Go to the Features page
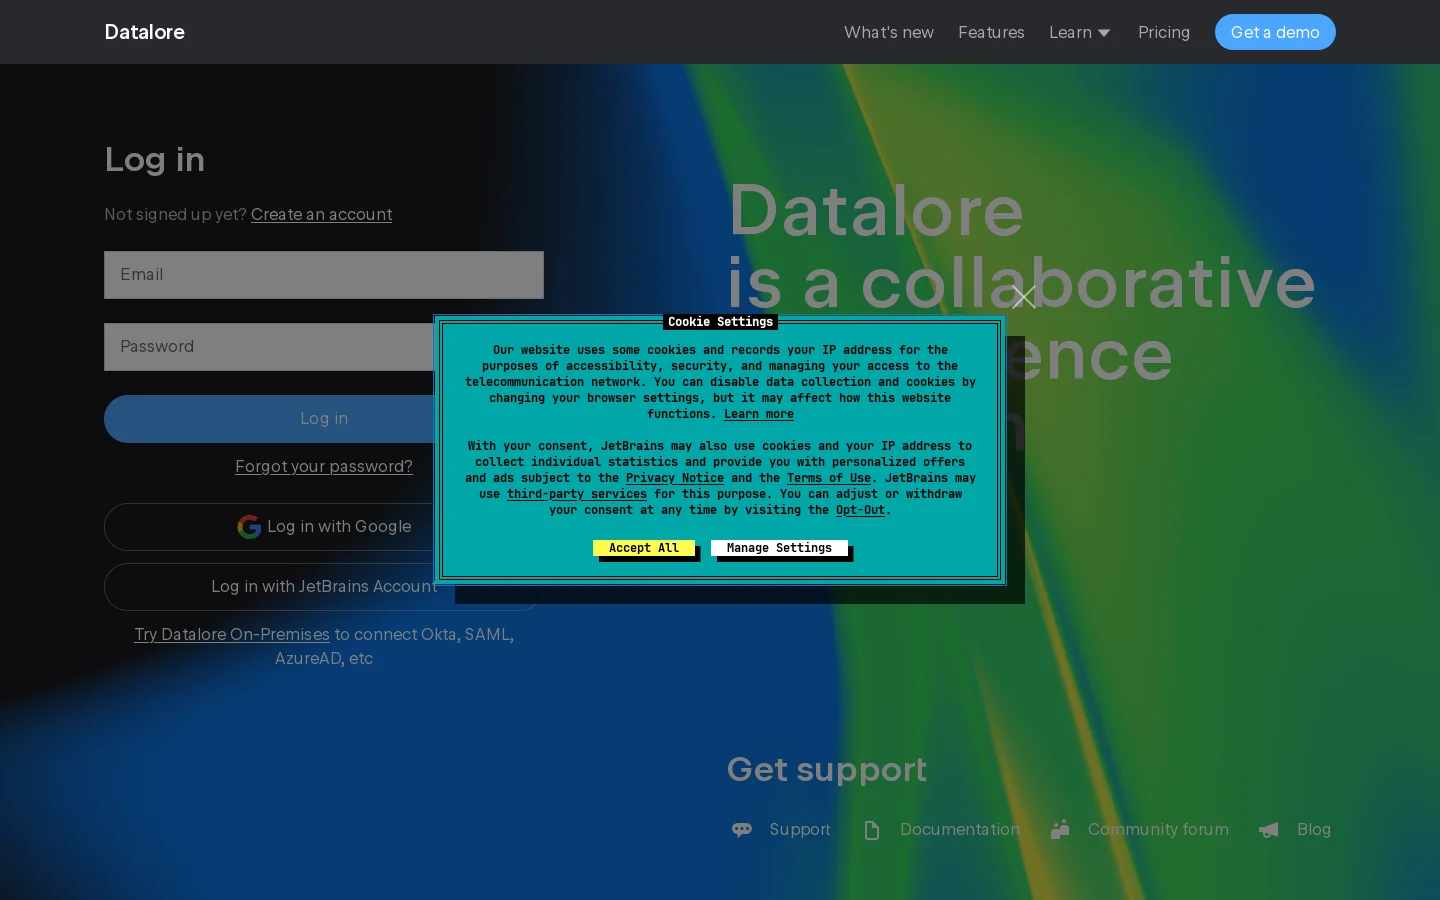The image size is (1440, 900). click(991, 32)
